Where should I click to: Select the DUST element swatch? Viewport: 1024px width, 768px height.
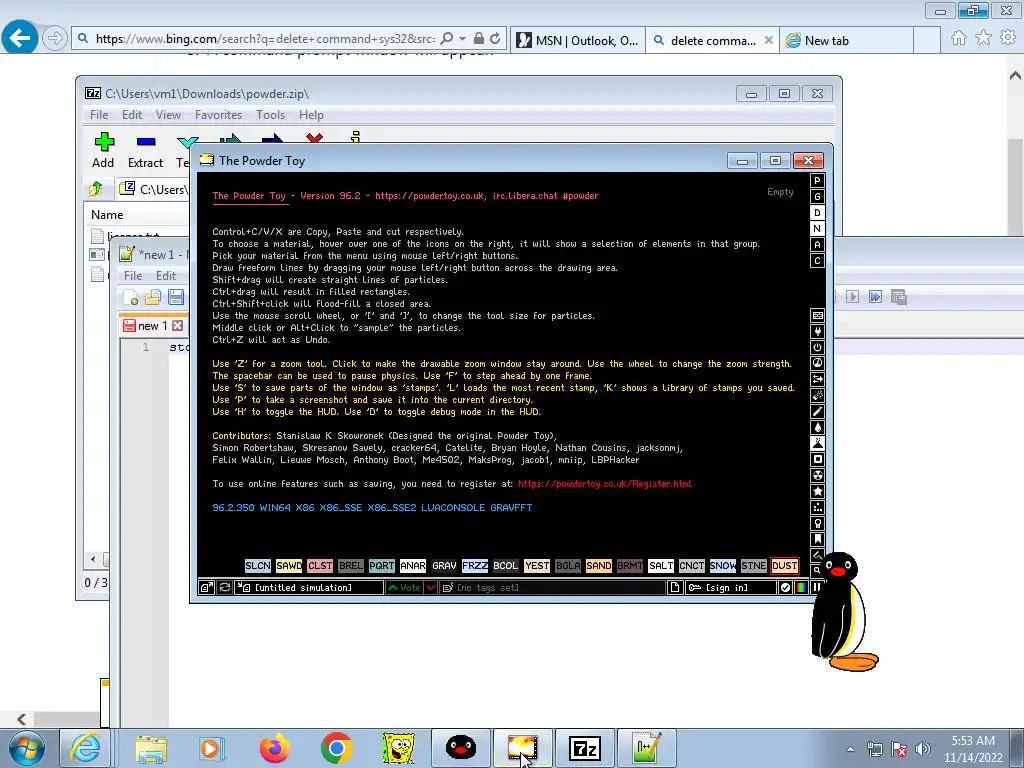(x=784, y=566)
